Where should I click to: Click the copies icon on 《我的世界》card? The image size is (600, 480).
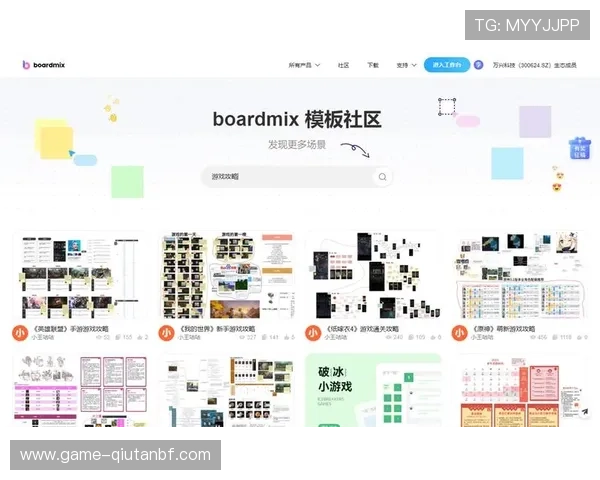tap(265, 337)
